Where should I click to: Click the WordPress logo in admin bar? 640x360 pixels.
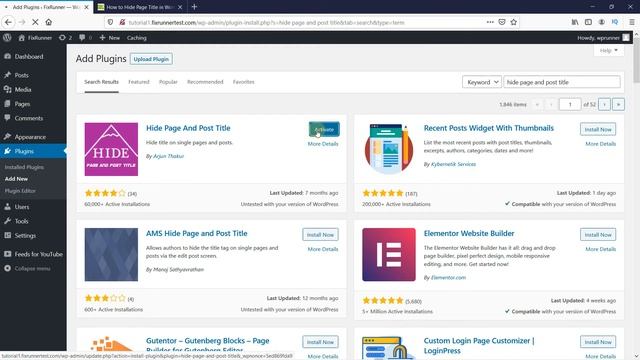7,38
